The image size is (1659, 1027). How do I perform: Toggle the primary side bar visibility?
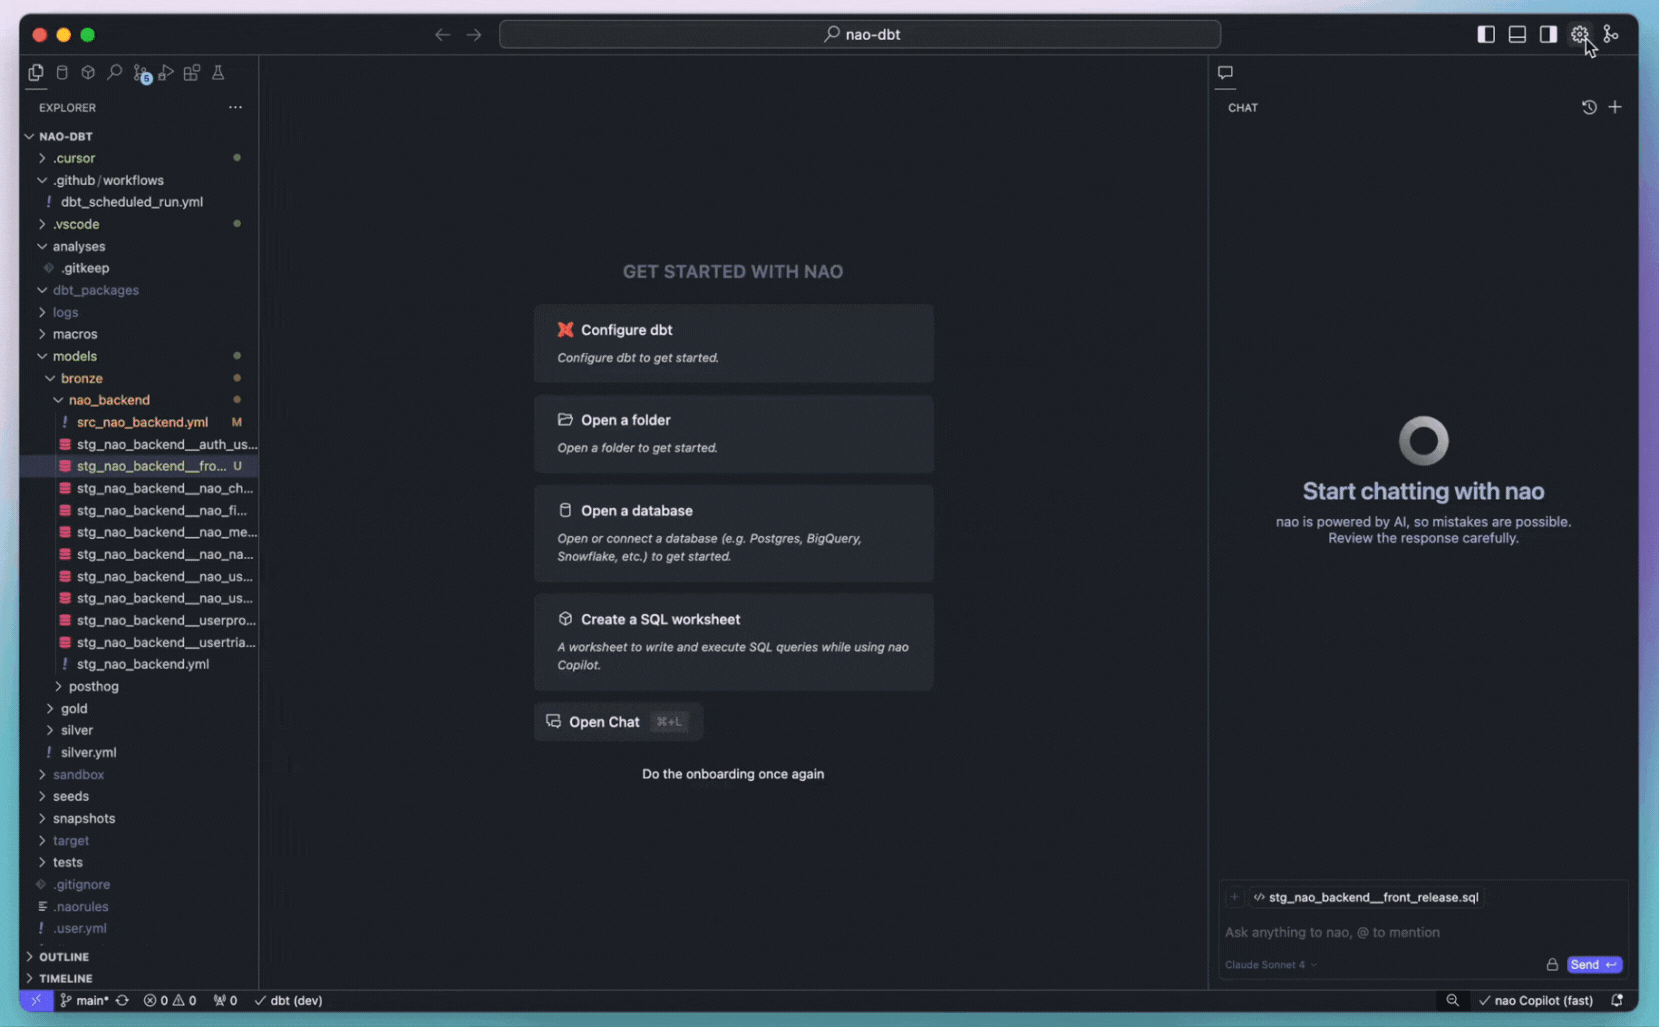coord(1486,34)
